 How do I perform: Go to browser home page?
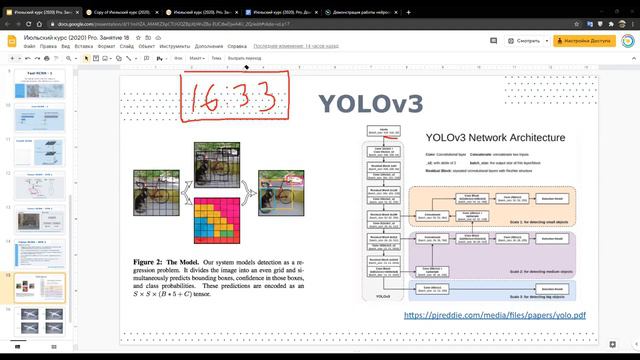(39, 24)
